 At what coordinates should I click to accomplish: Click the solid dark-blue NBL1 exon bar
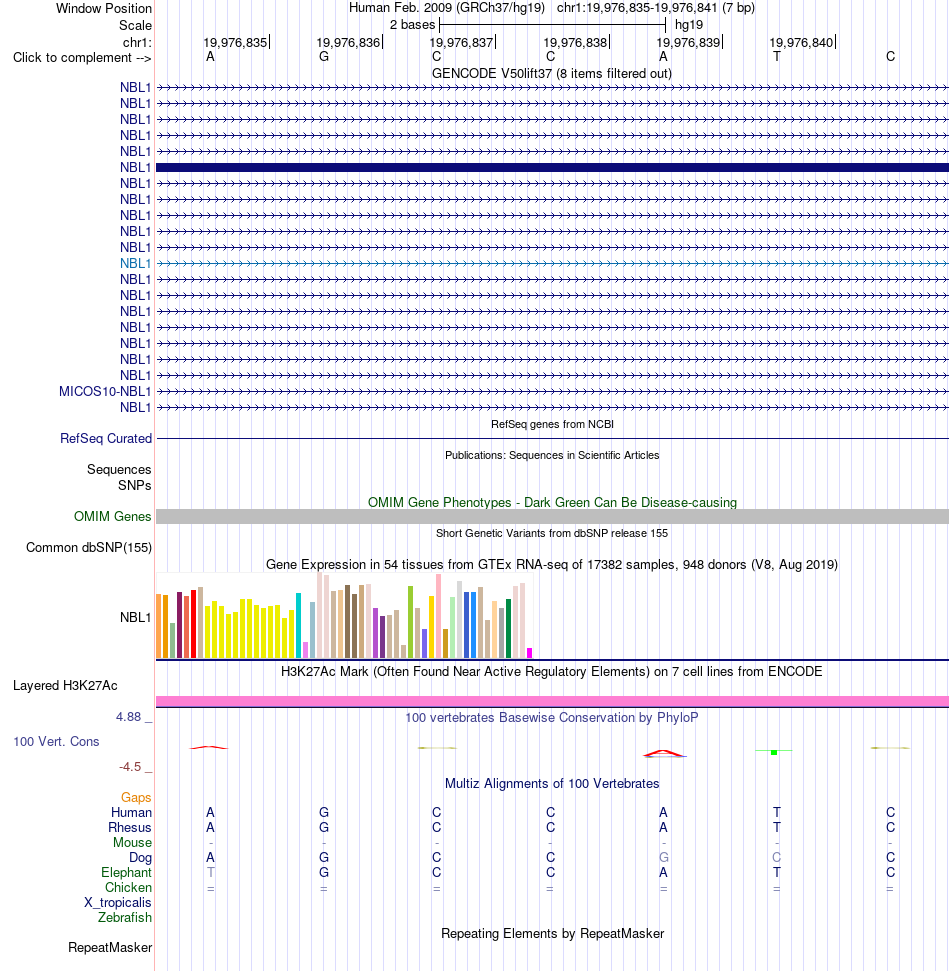pyautogui.click(x=552, y=167)
